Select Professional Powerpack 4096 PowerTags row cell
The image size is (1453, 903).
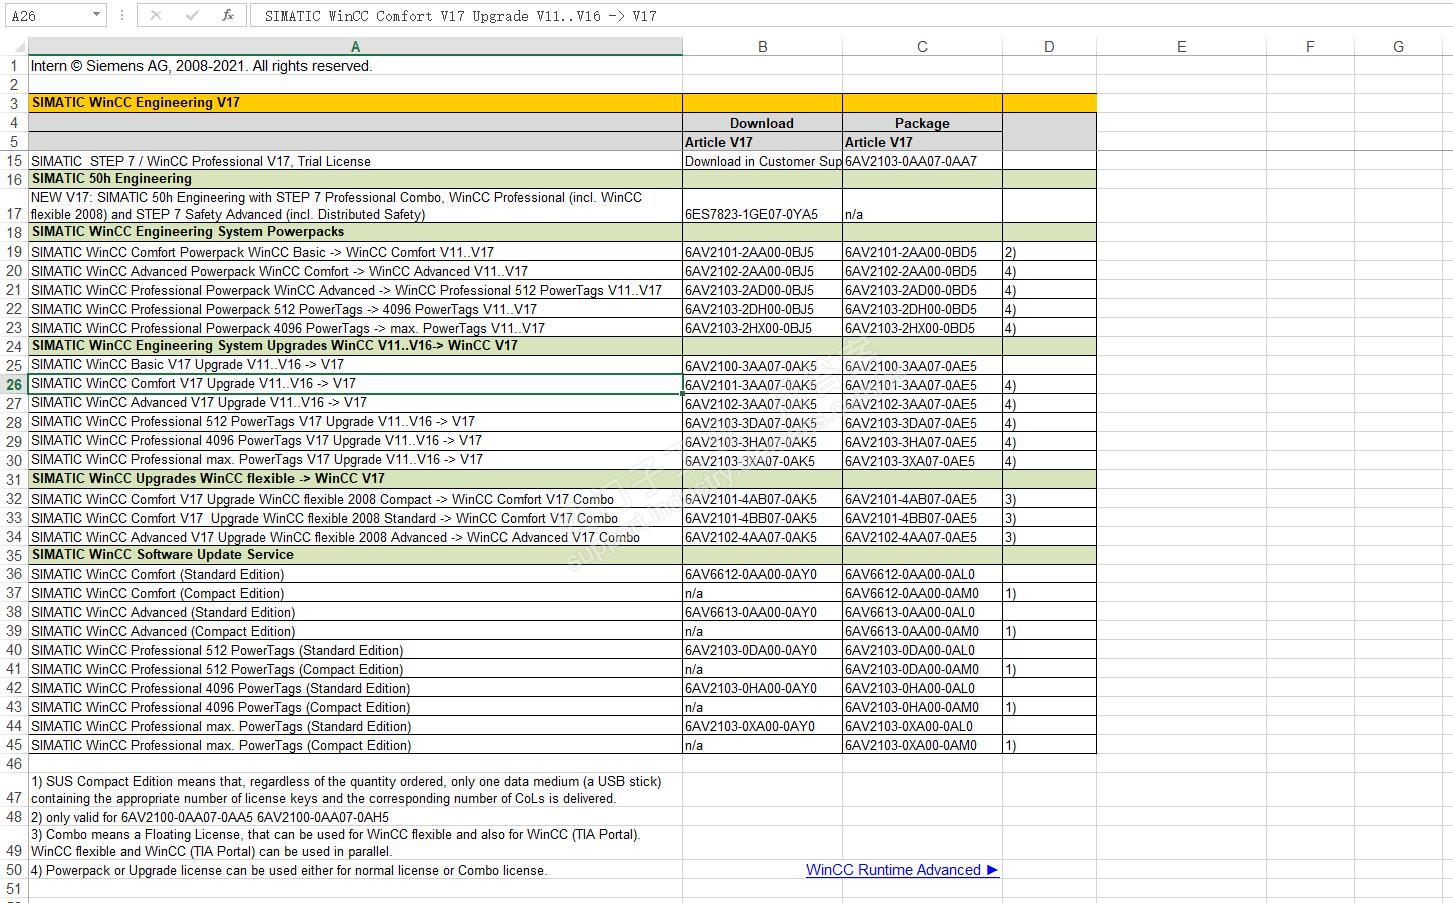tap(355, 328)
